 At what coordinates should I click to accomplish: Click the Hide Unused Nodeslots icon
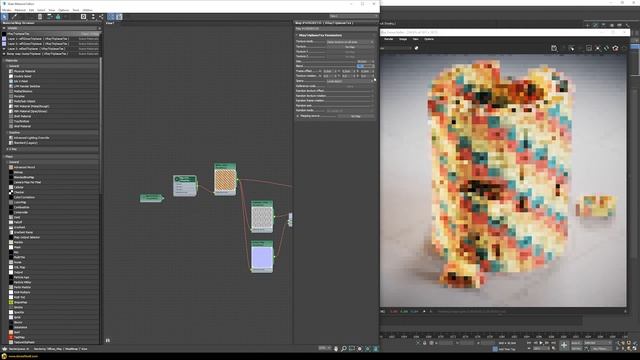(58, 17)
